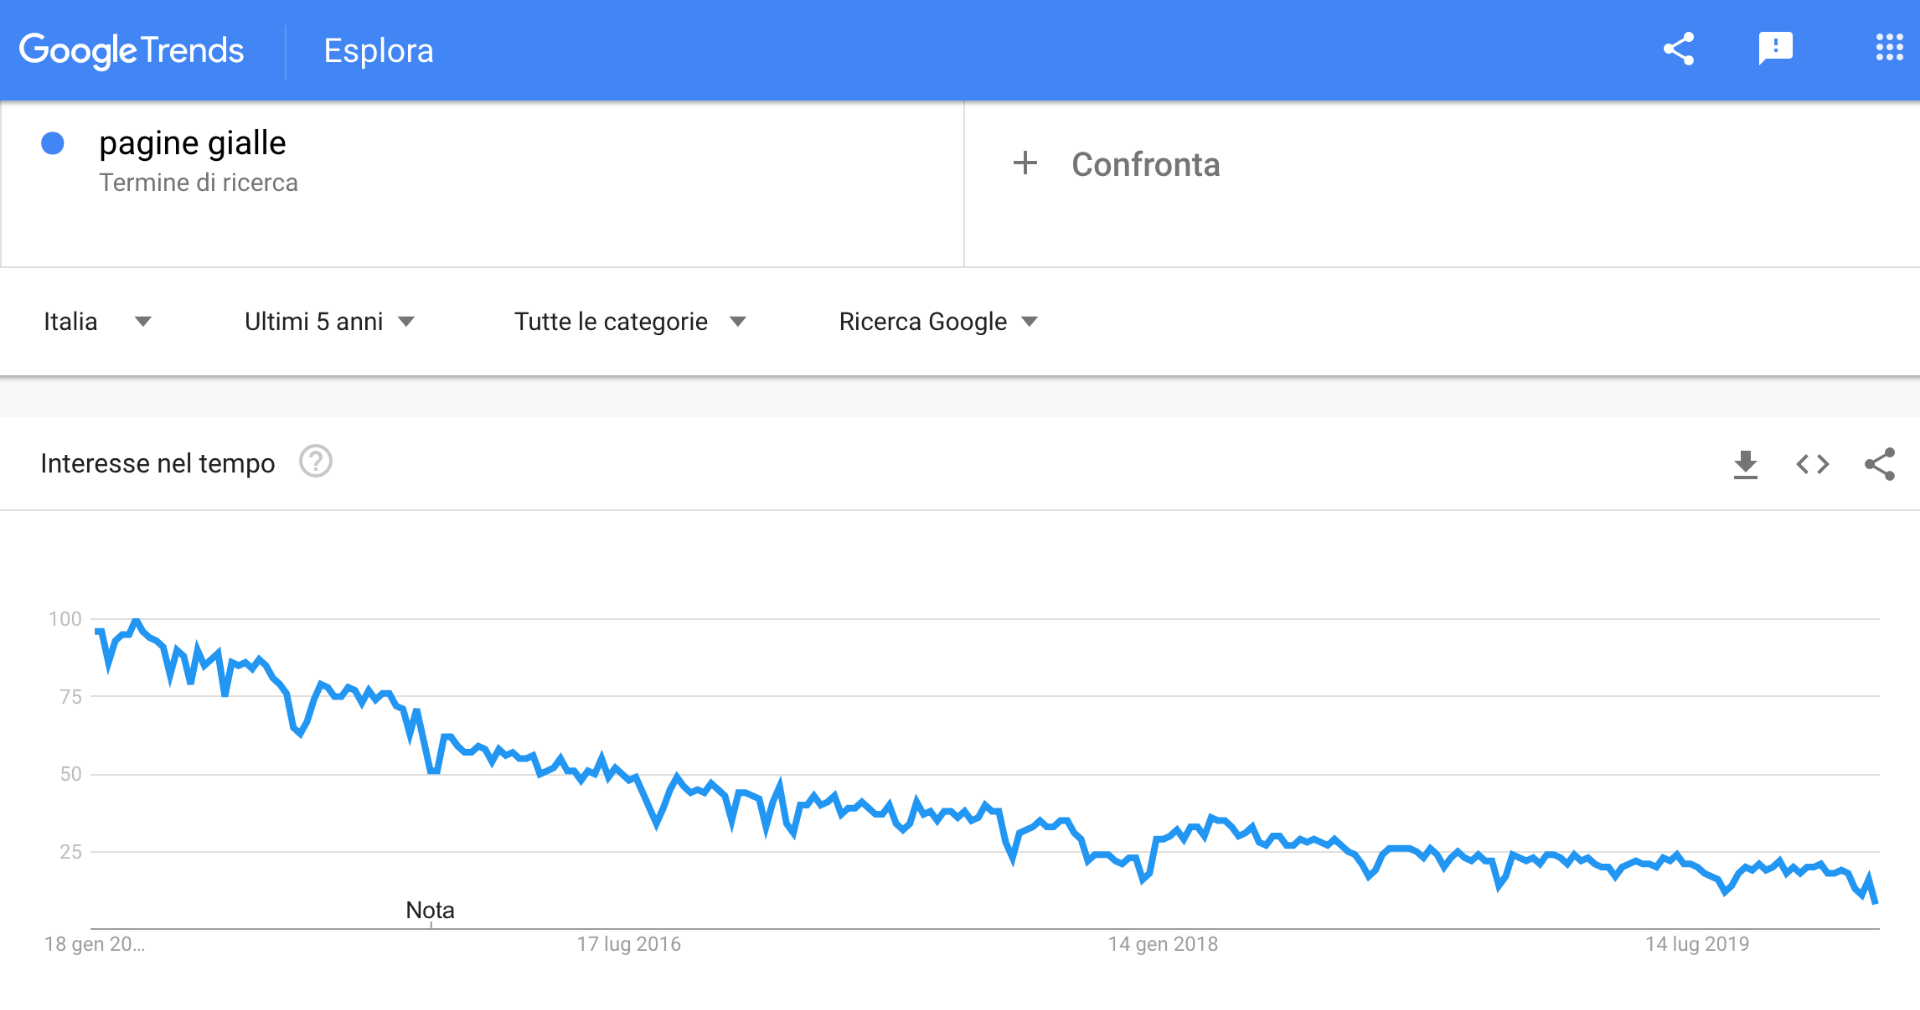Open the send feedback icon
Viewport: 1920px width, 1010px height.
pos(1775,49)
